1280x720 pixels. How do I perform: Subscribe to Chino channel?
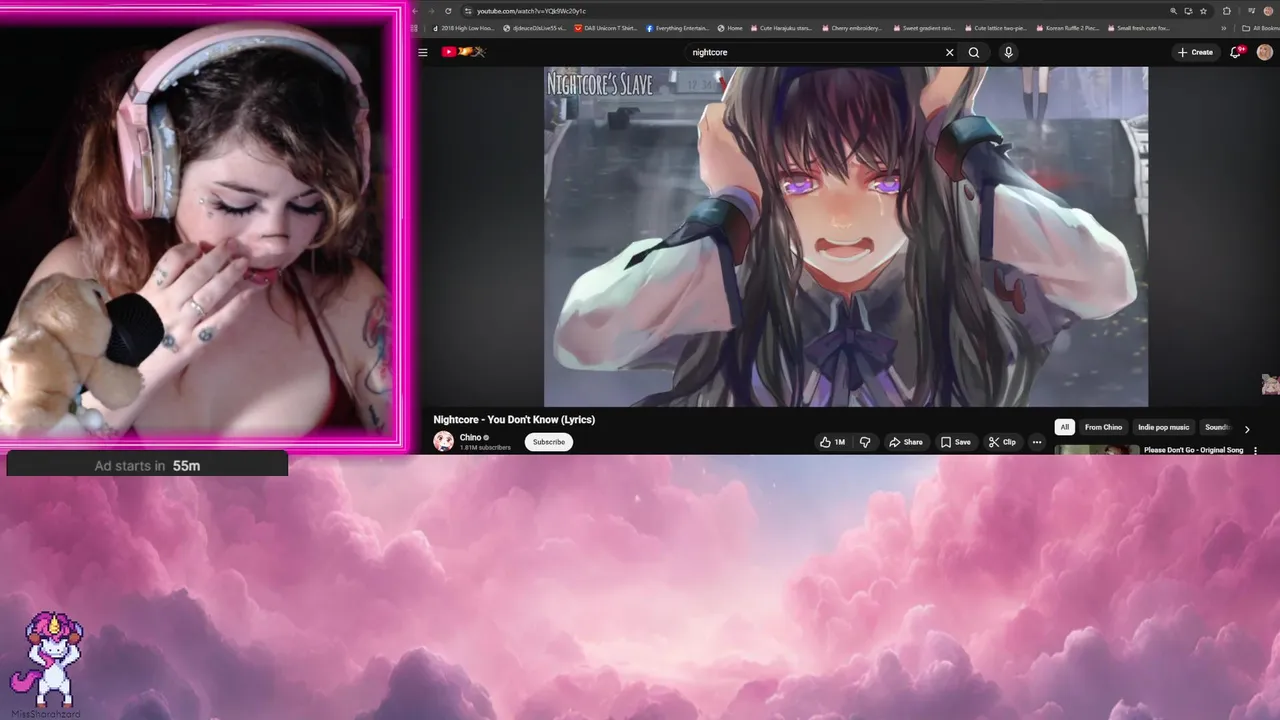click(548, 442)
